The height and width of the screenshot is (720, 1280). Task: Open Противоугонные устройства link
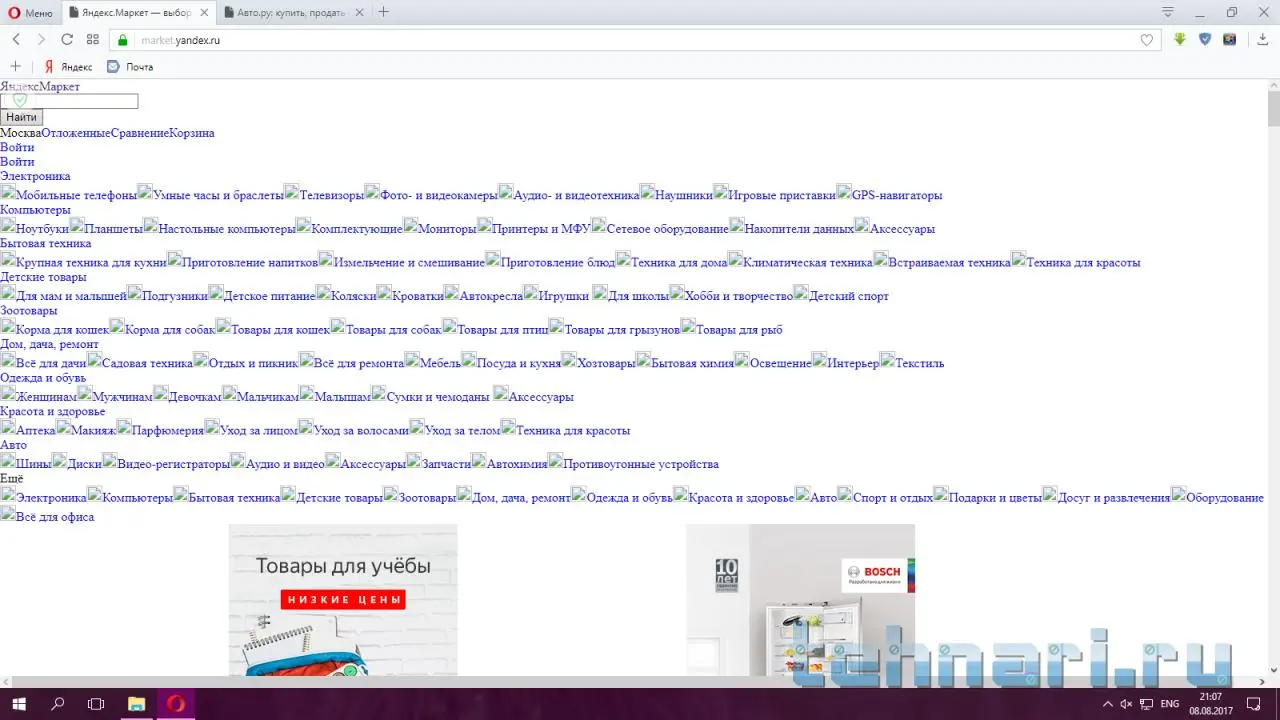641,464
